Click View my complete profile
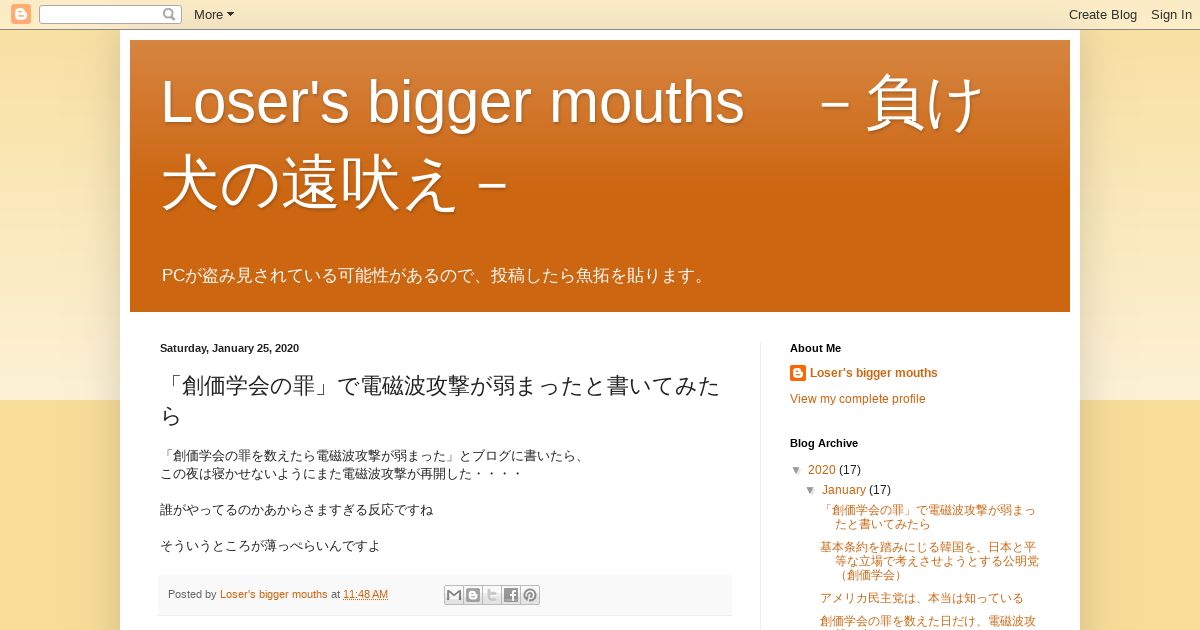This screenshot has width=1200, height=630. [x=858, y=399]
